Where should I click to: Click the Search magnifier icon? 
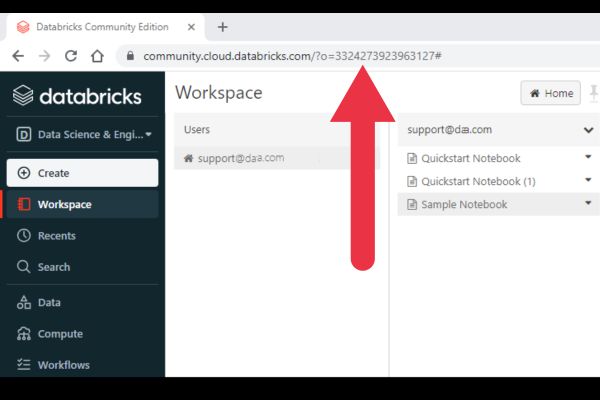23,267
